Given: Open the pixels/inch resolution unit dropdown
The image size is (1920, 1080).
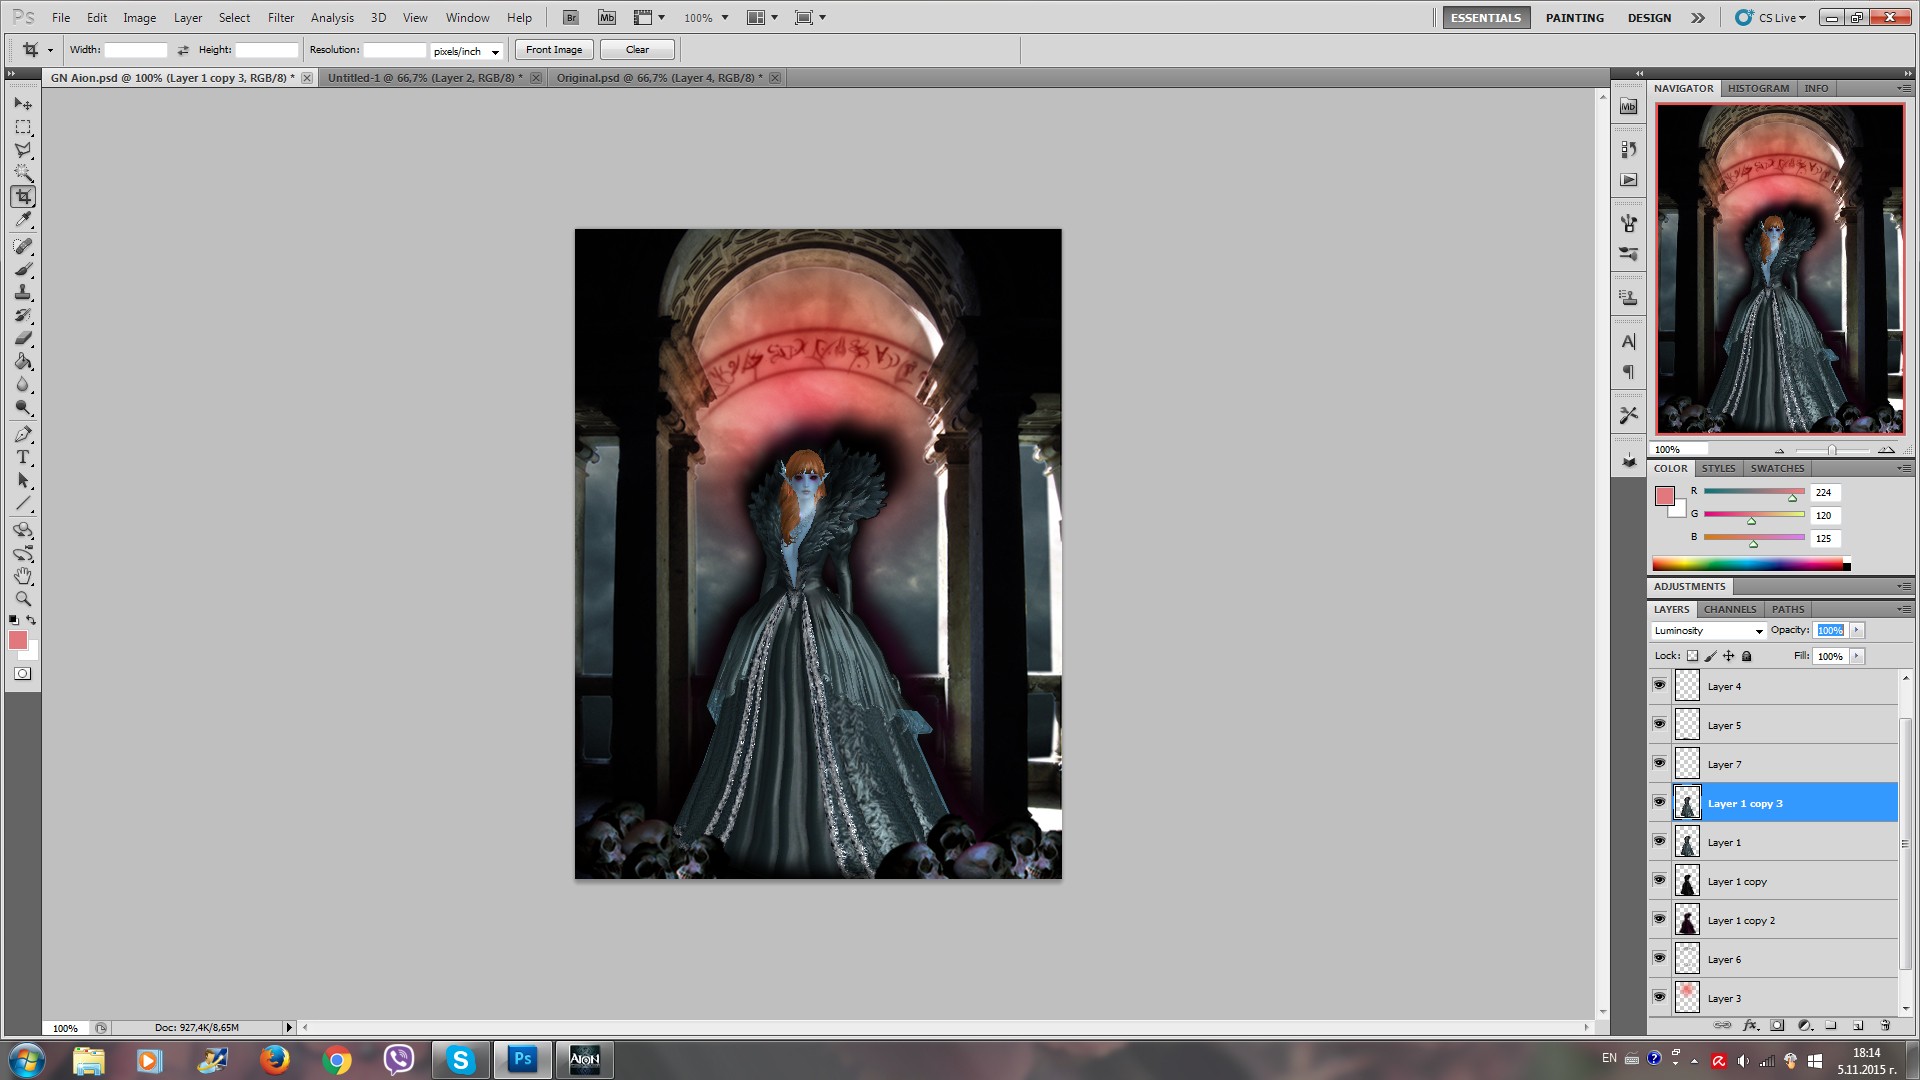Looking at the screenshot, I should [466, 51].
